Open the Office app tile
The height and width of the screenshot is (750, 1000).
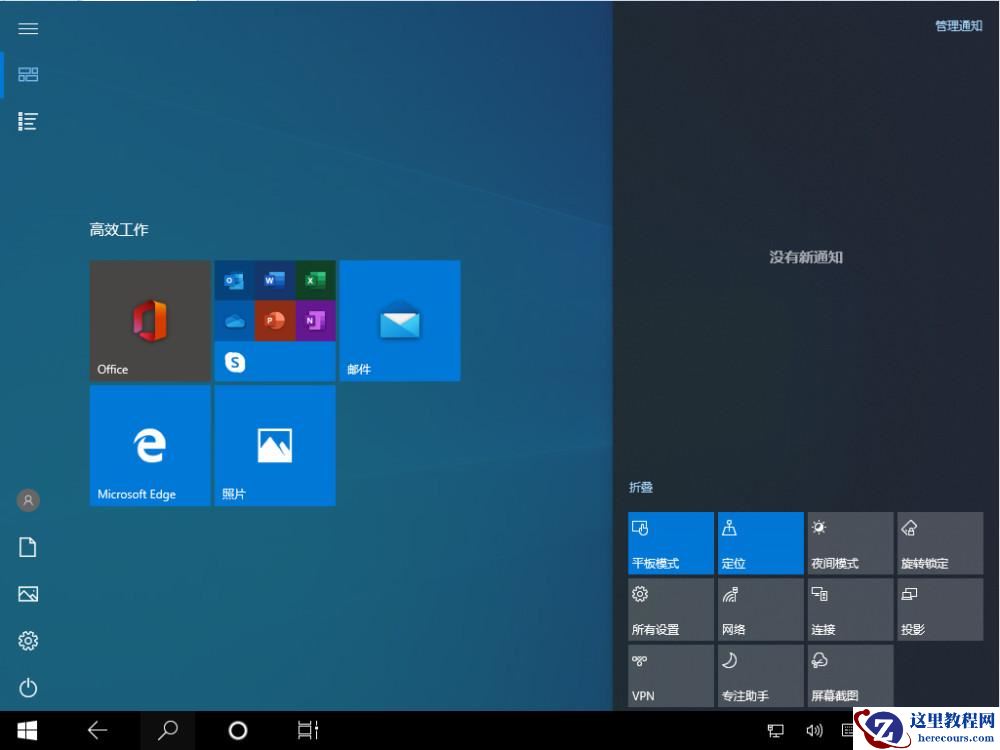(150, 320)
